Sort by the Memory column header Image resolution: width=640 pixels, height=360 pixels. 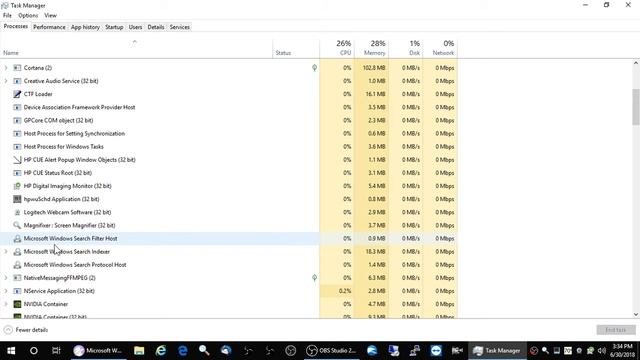tap(371, 48)
